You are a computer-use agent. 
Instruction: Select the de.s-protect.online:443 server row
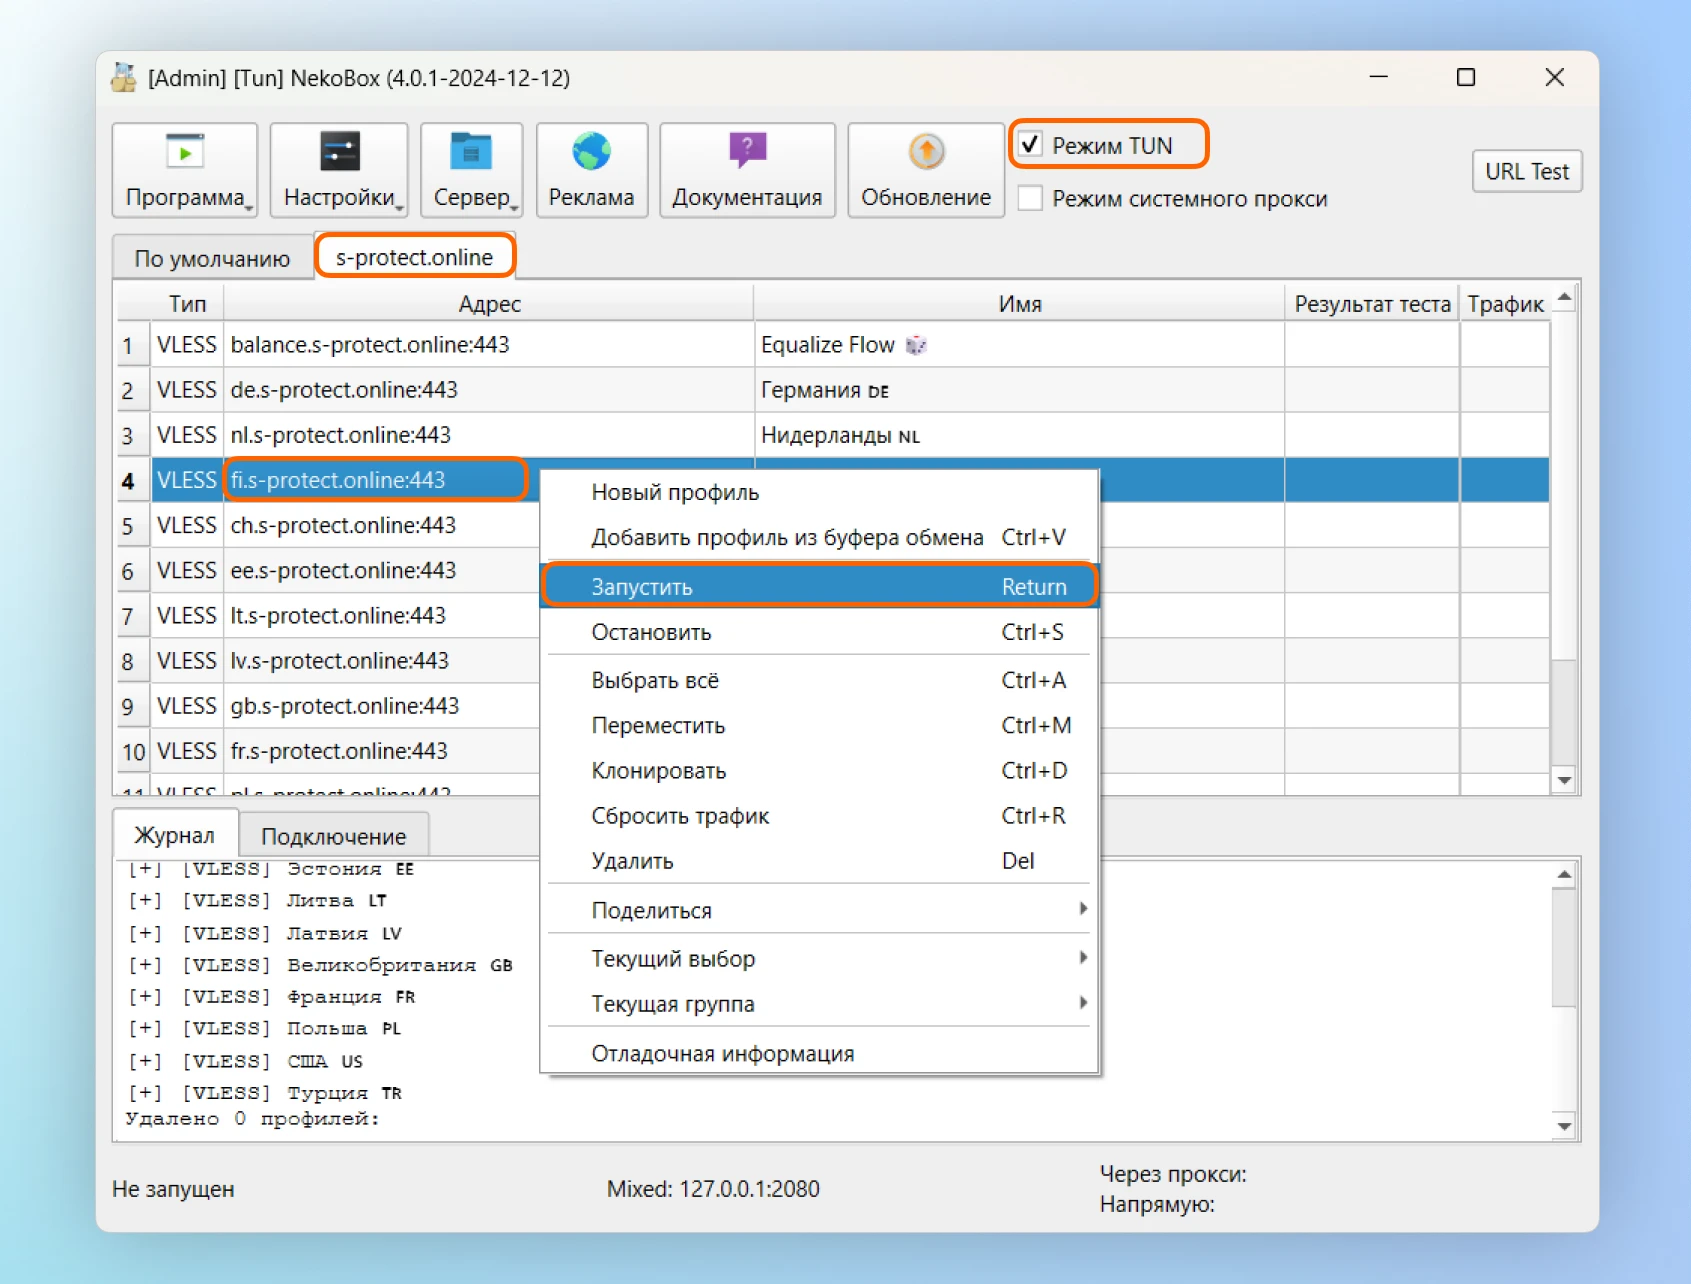click(344, 390)
